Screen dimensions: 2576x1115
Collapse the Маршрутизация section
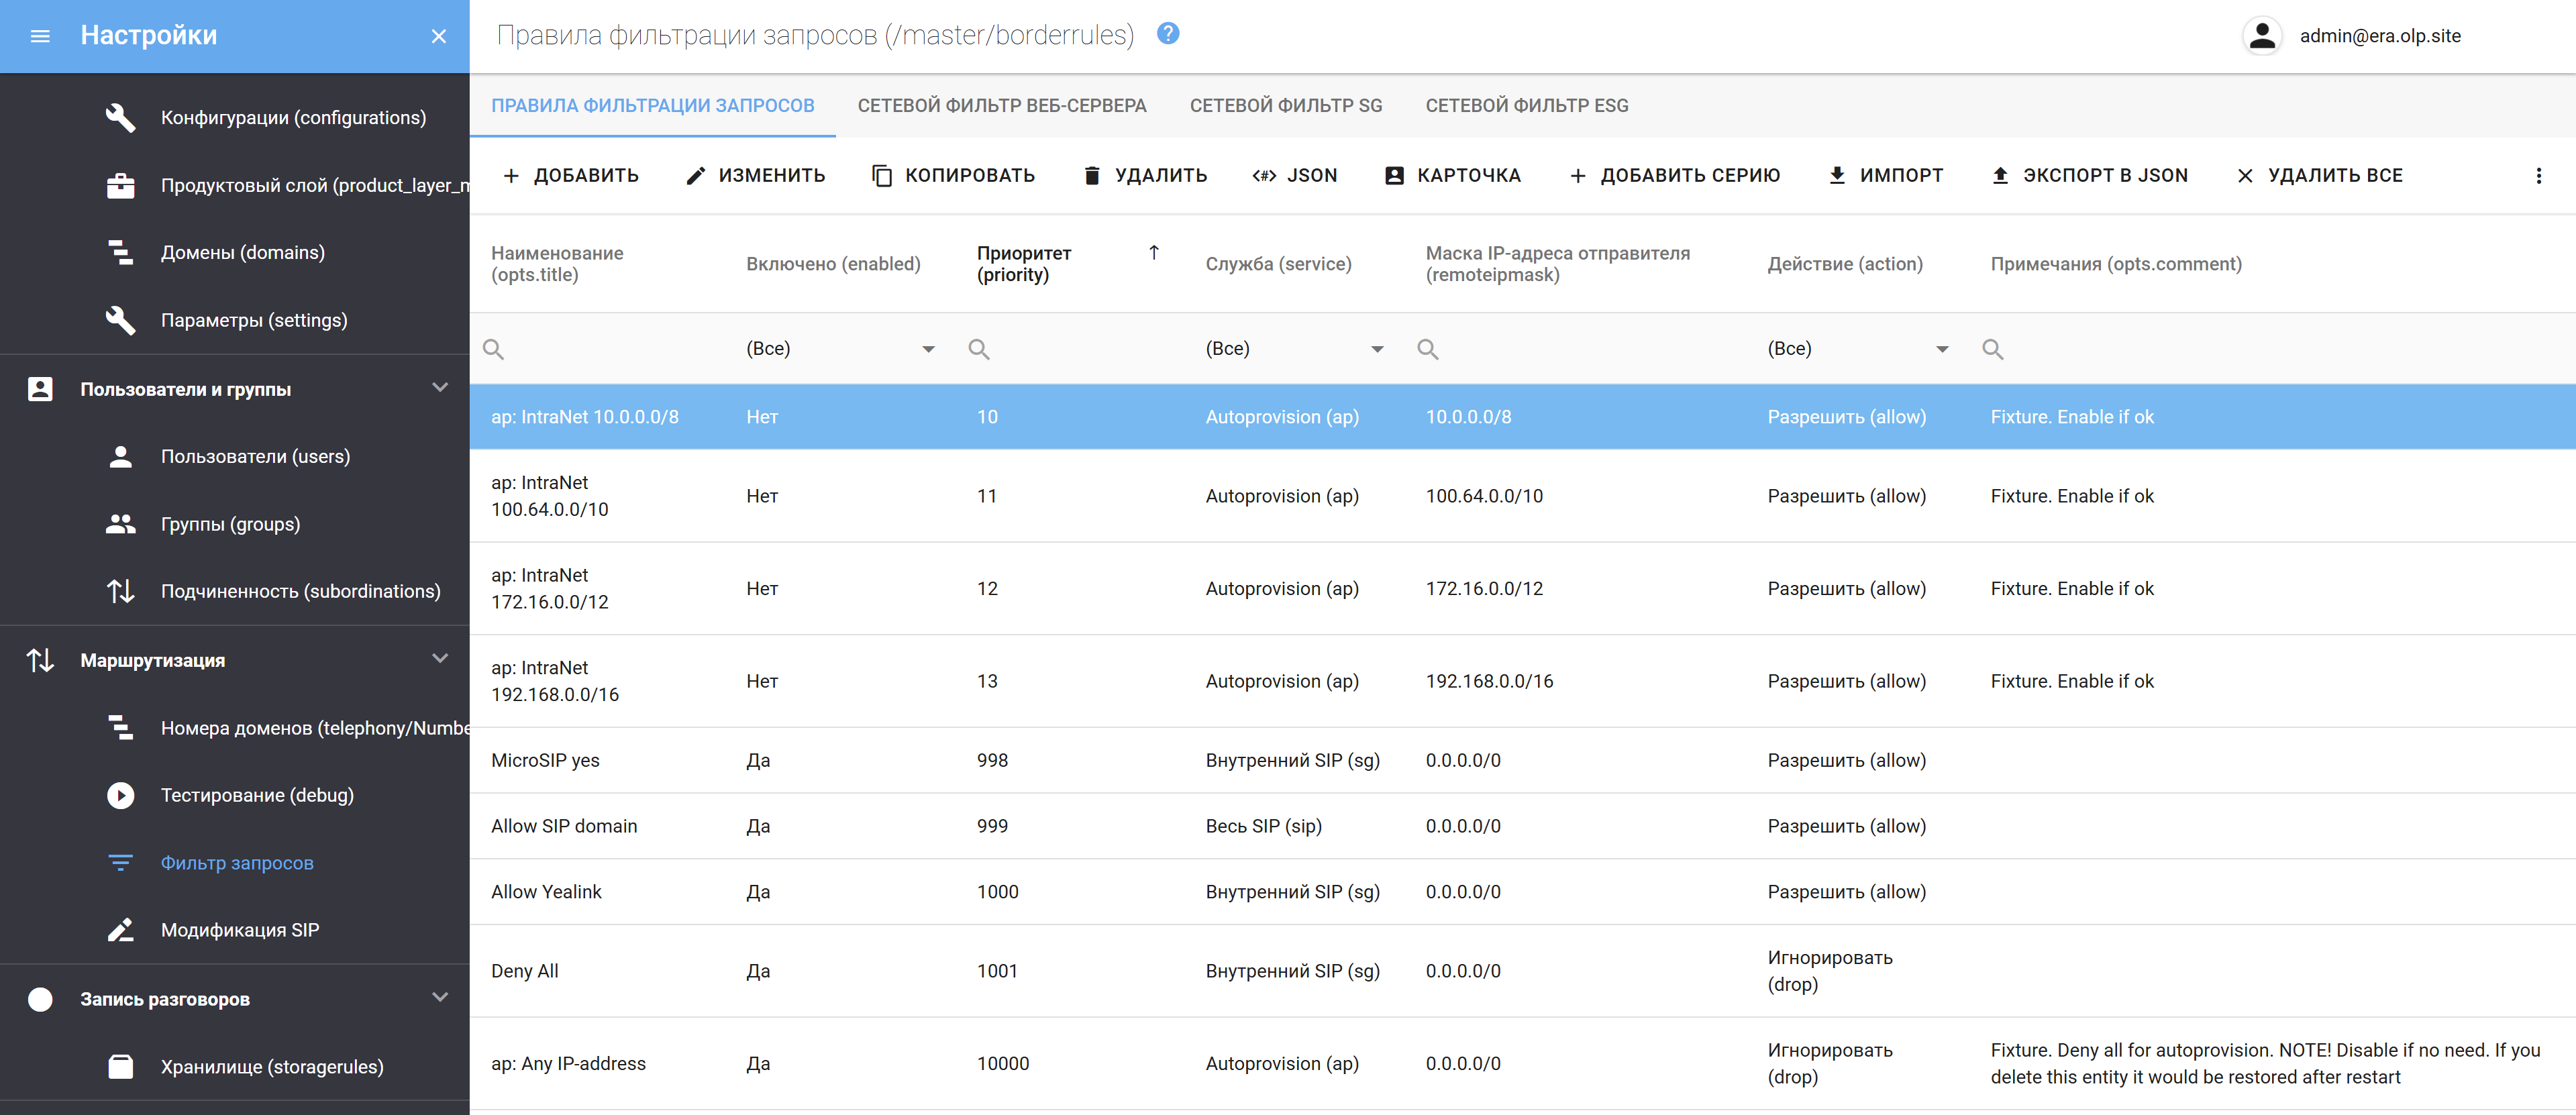tap(439, 659)
